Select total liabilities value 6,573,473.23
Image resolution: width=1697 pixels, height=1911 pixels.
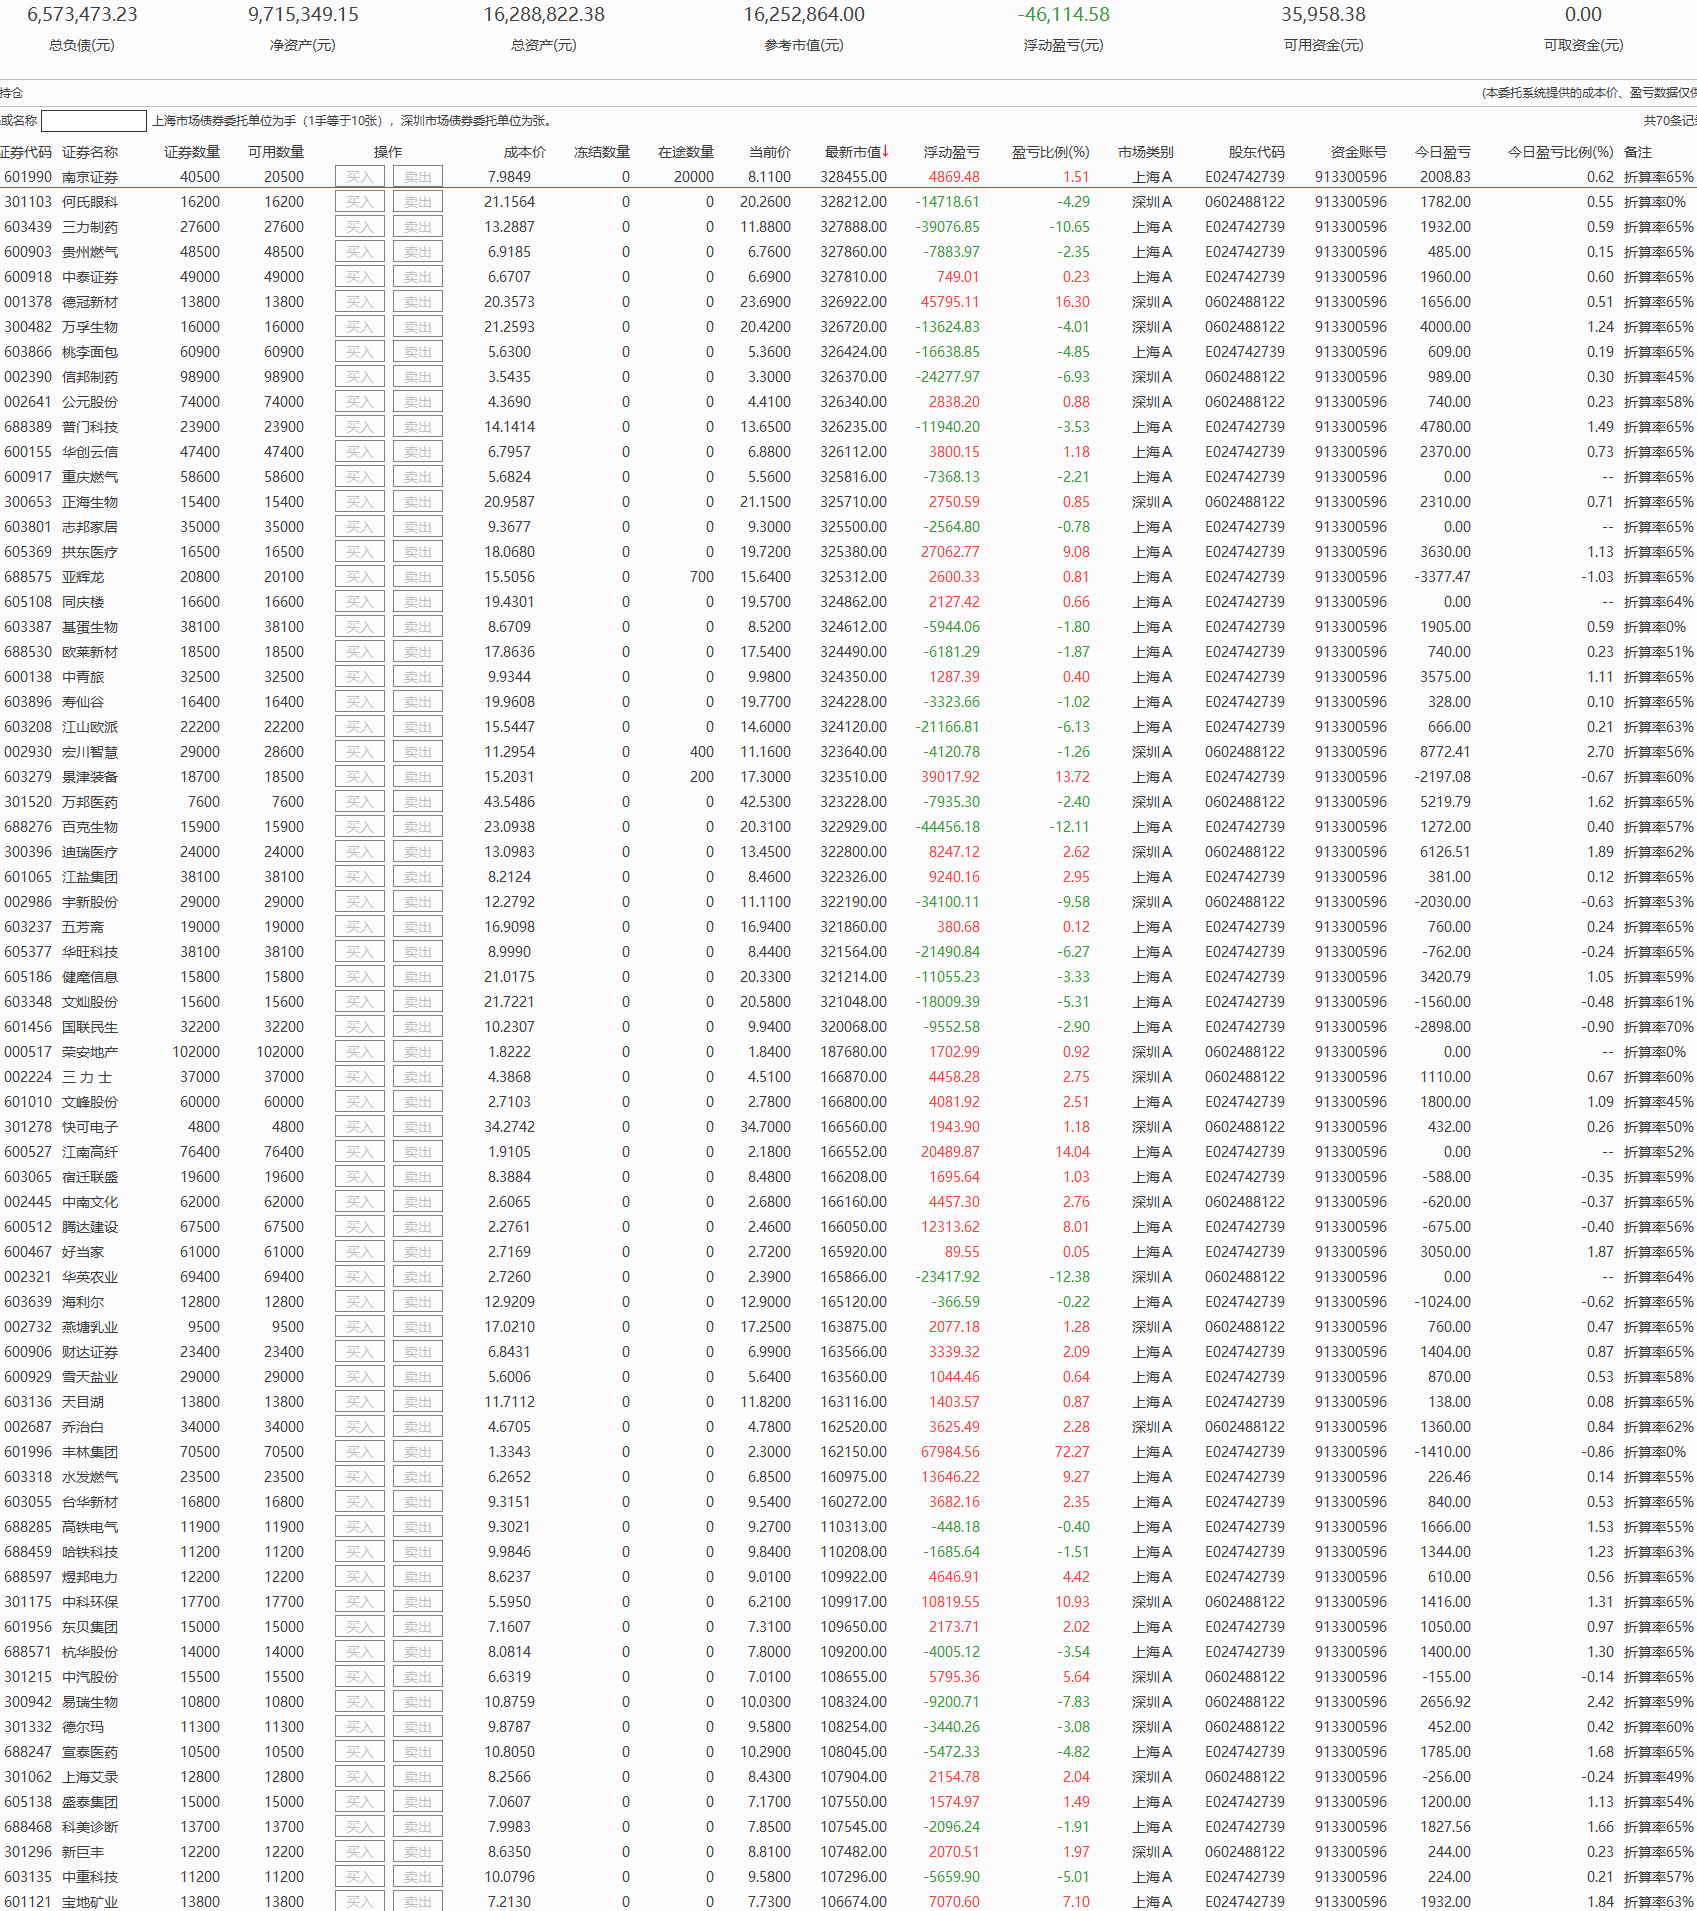[82, 15]
